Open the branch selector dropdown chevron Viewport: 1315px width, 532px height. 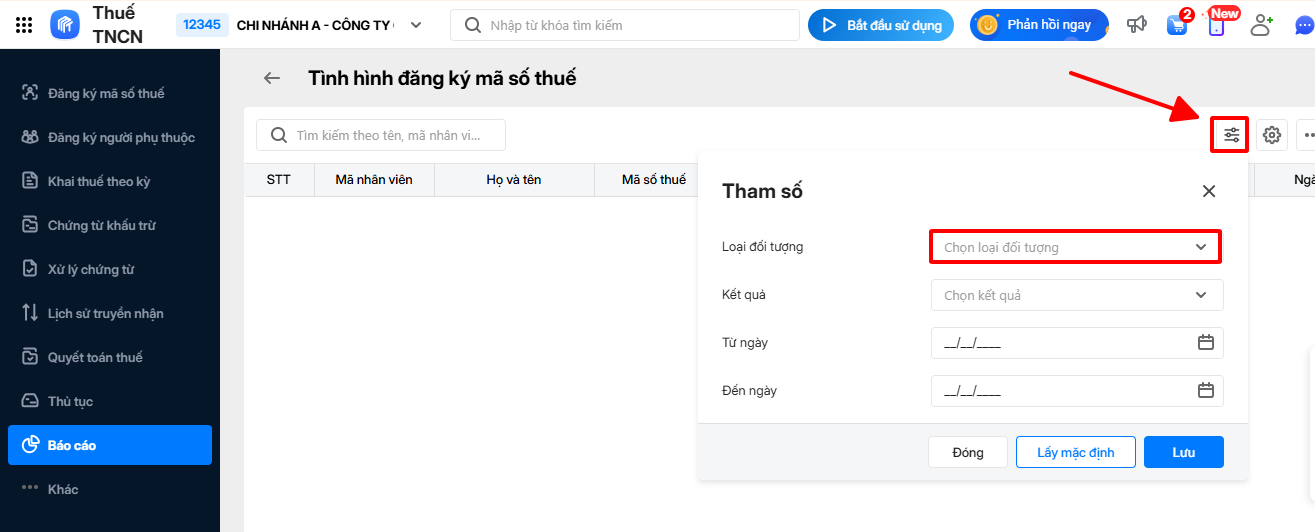416,25
